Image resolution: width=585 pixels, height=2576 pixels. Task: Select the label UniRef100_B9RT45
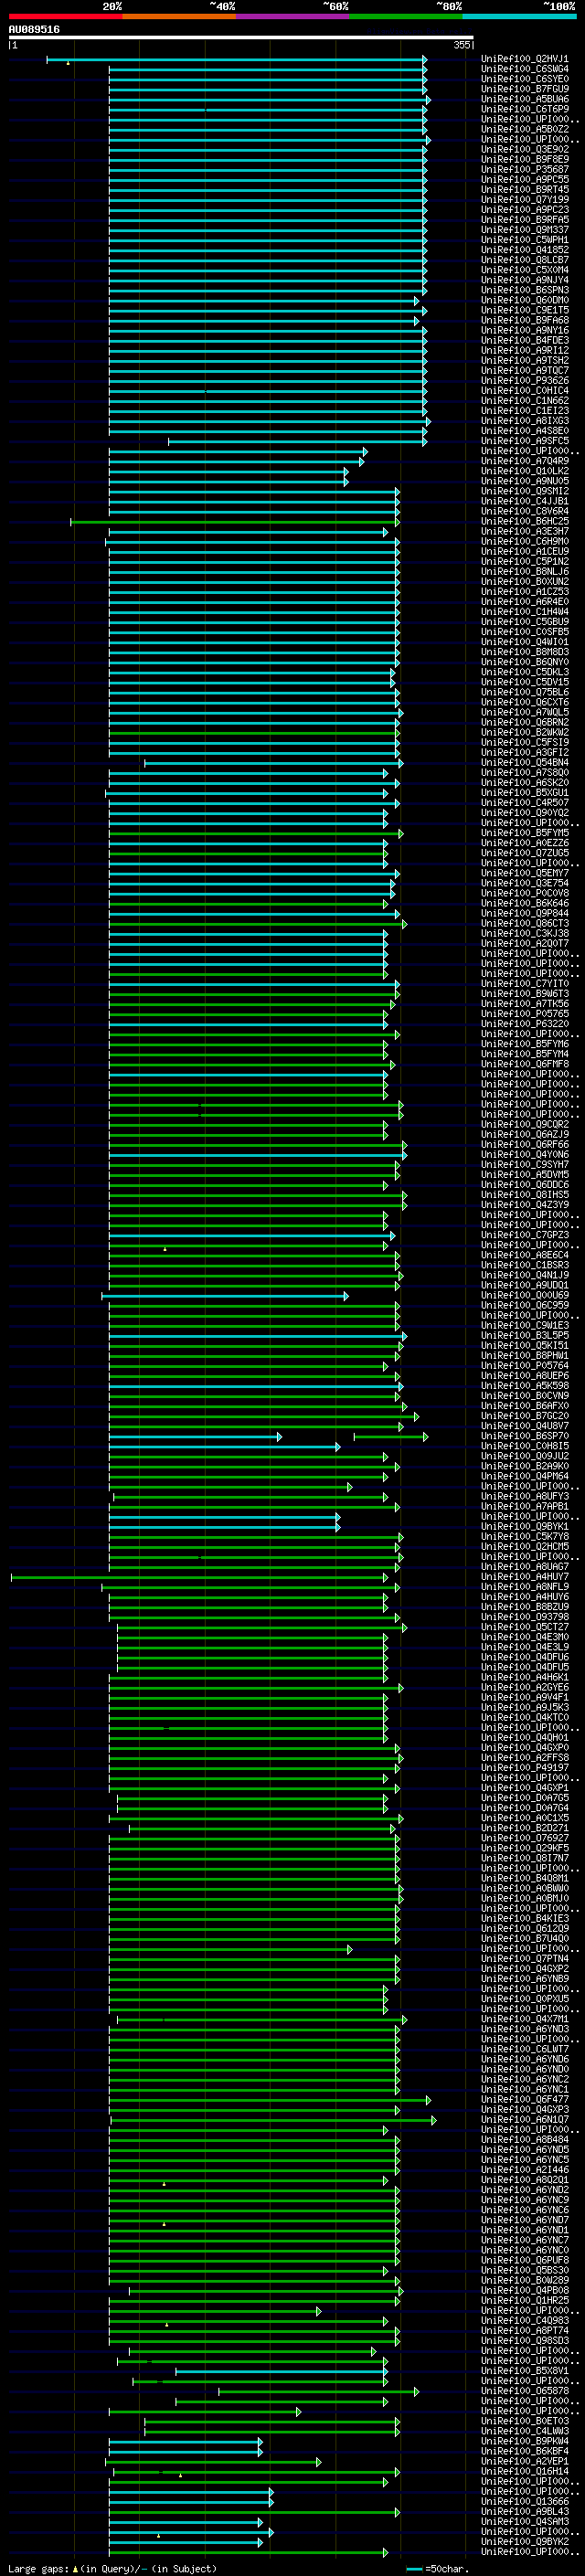point(525,189)
